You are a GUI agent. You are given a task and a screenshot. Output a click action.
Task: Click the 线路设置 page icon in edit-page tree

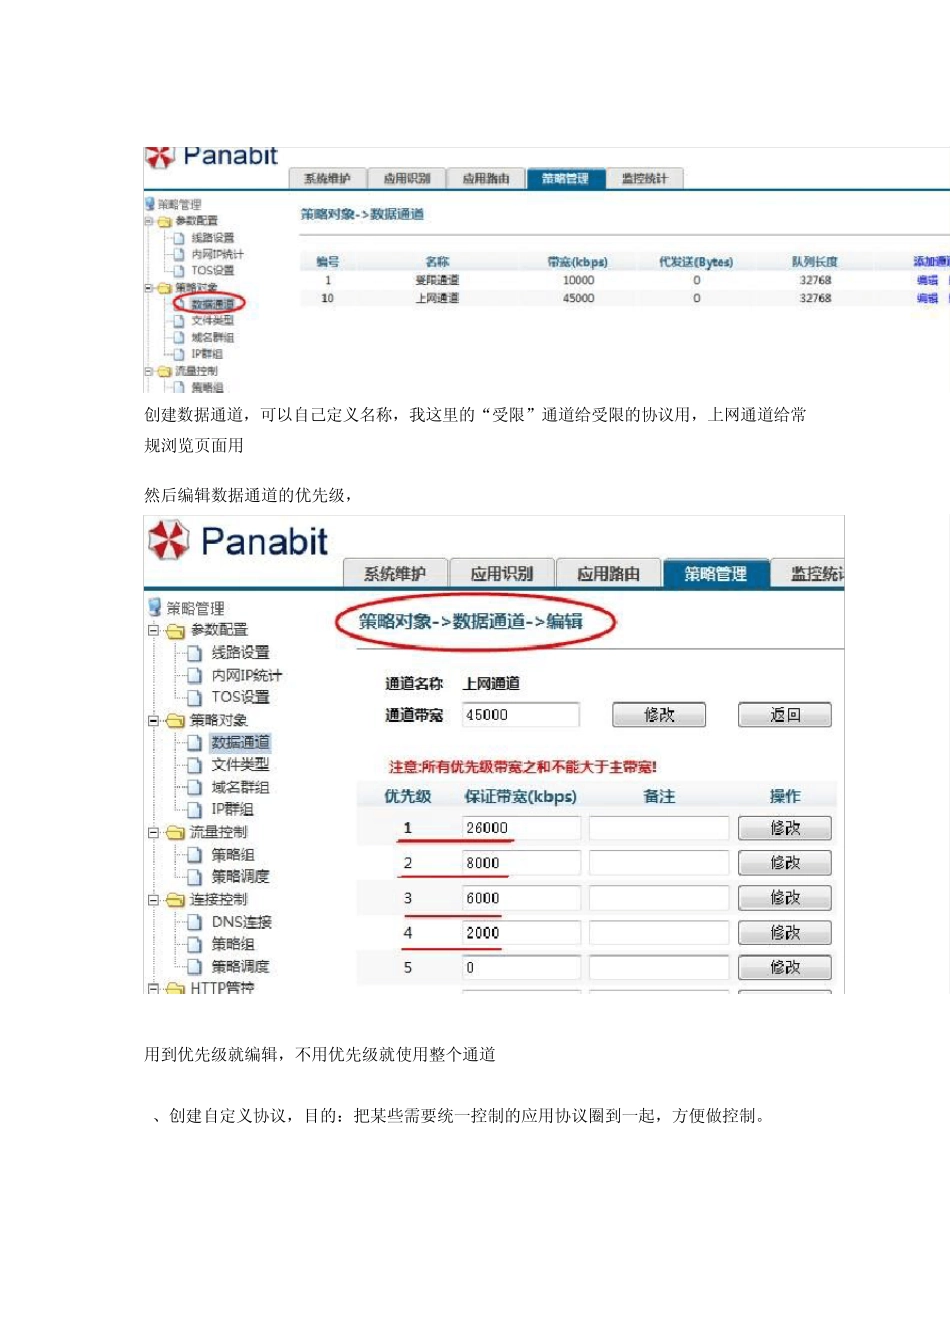[195, 653]
